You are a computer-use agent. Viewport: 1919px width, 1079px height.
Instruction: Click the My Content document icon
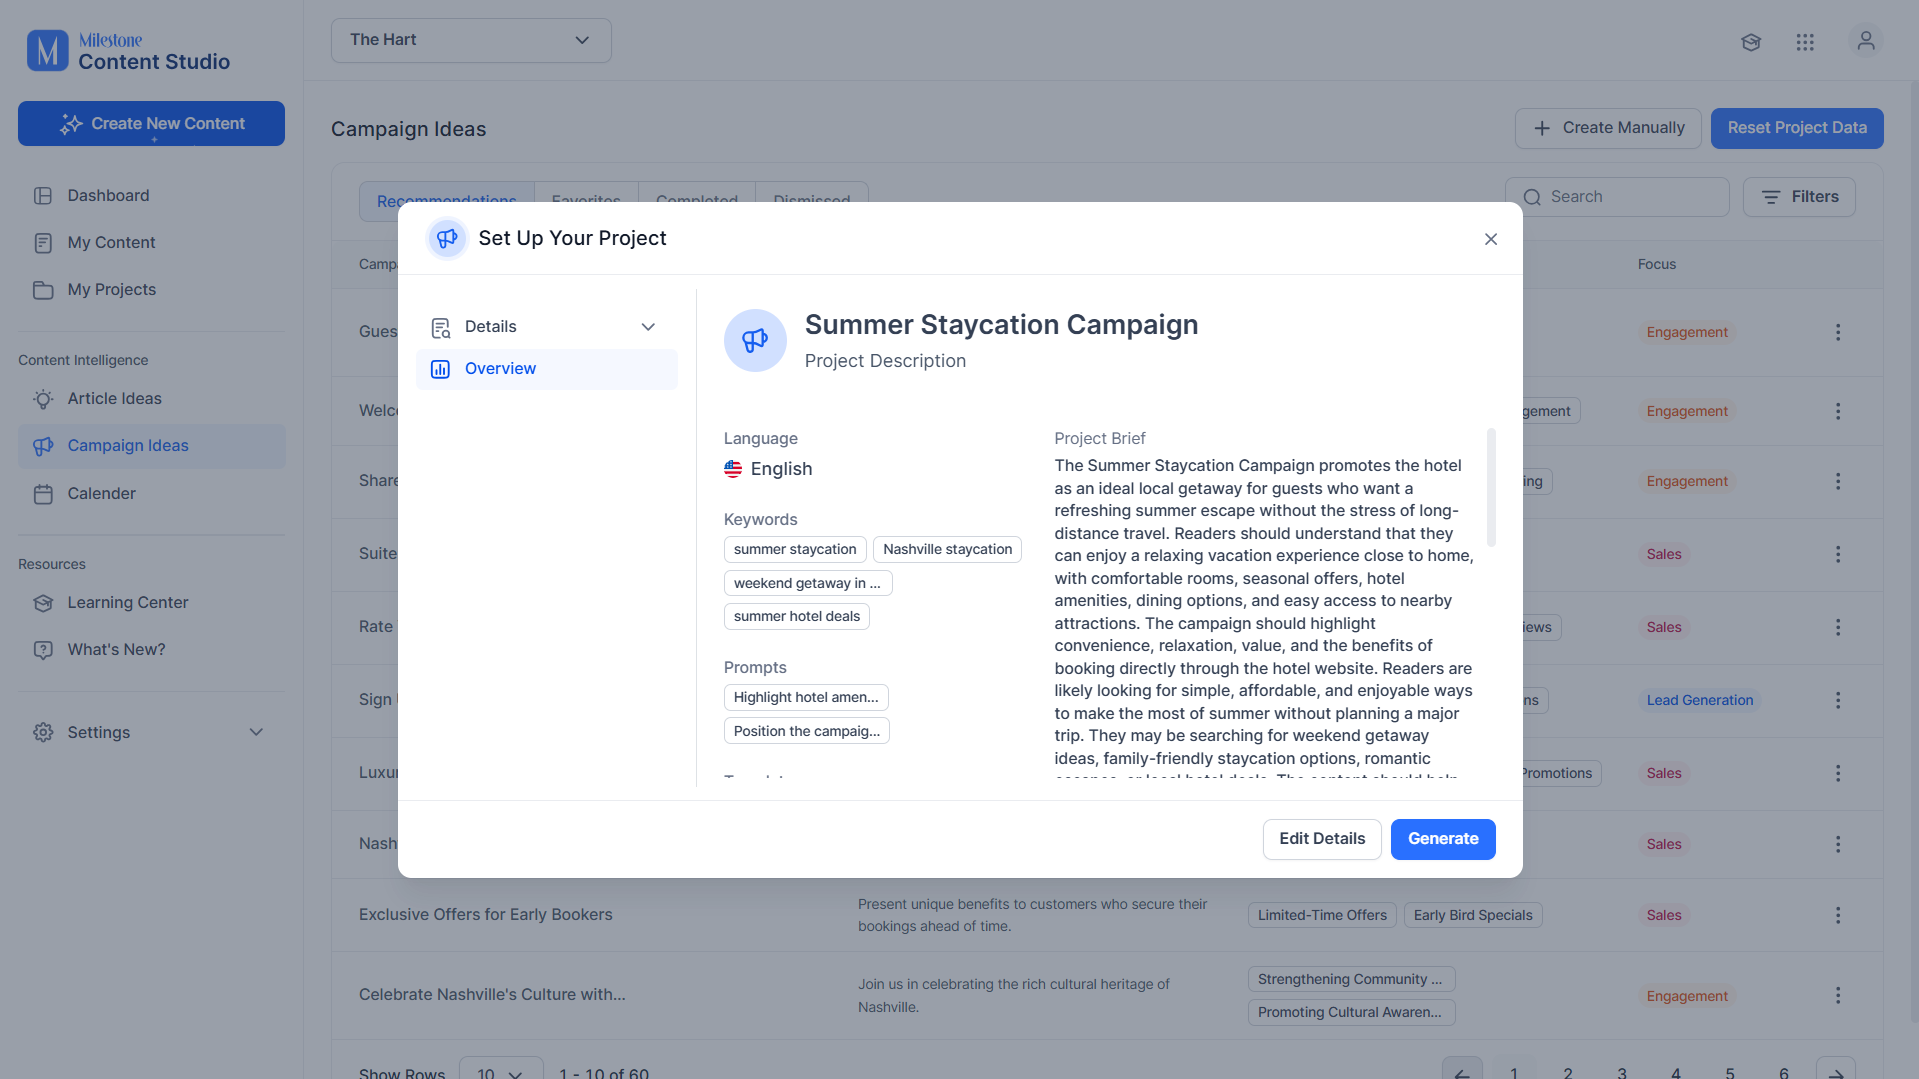(43, 243)
